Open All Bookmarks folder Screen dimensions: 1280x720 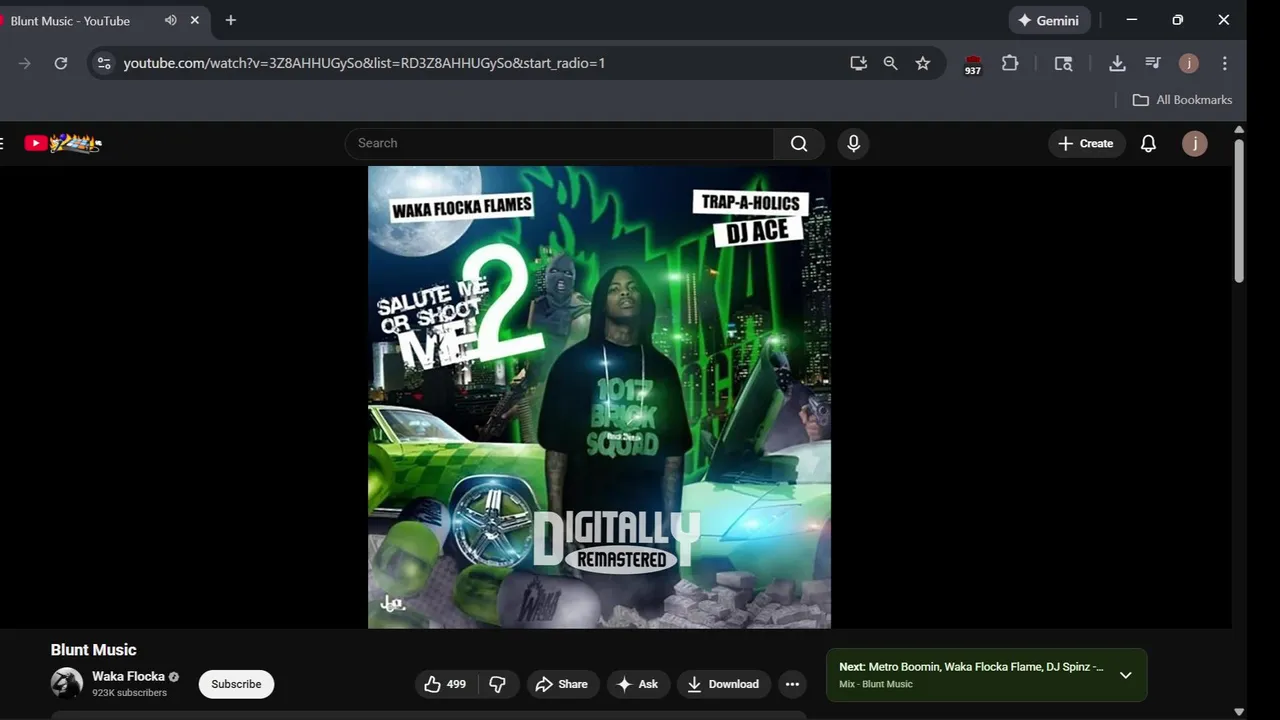click(x=1182, y=100)
